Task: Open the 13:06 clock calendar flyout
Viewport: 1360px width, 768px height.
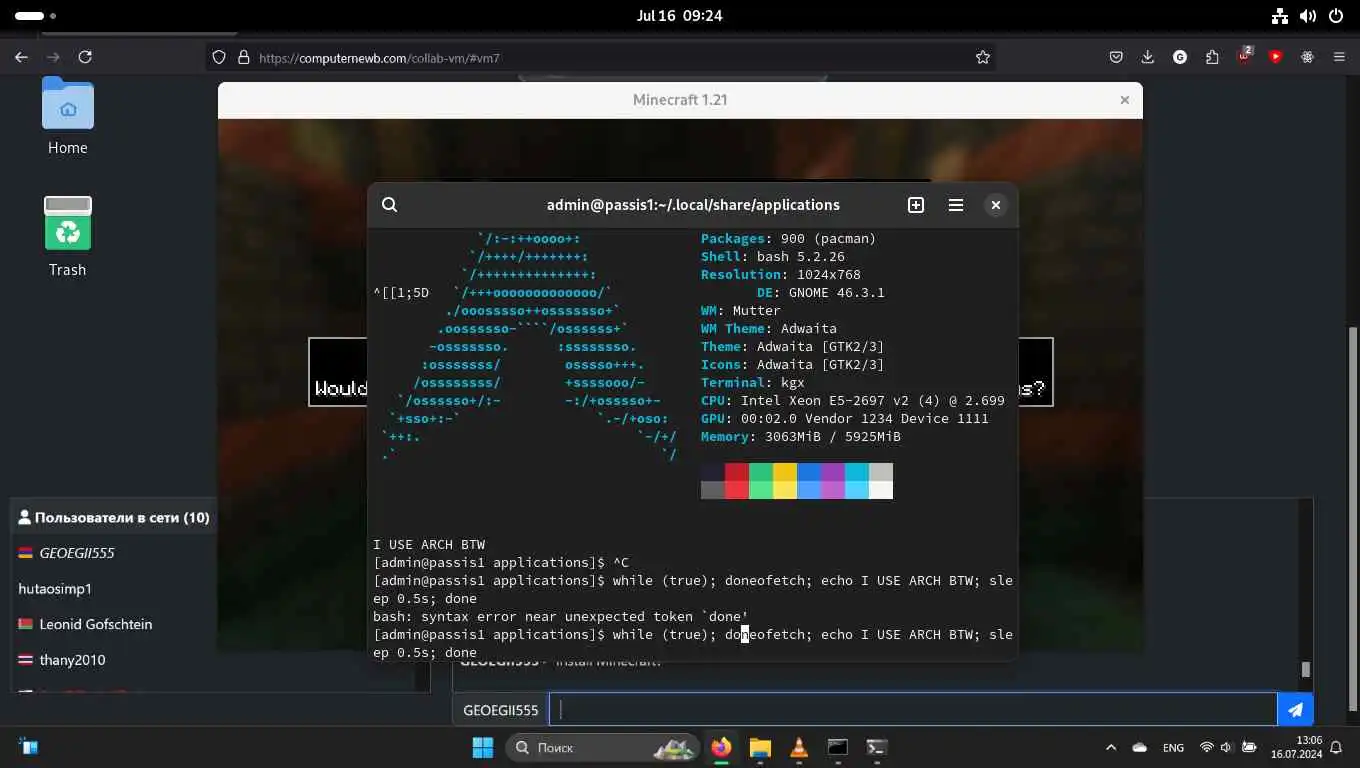Action: coord(1298,747)
